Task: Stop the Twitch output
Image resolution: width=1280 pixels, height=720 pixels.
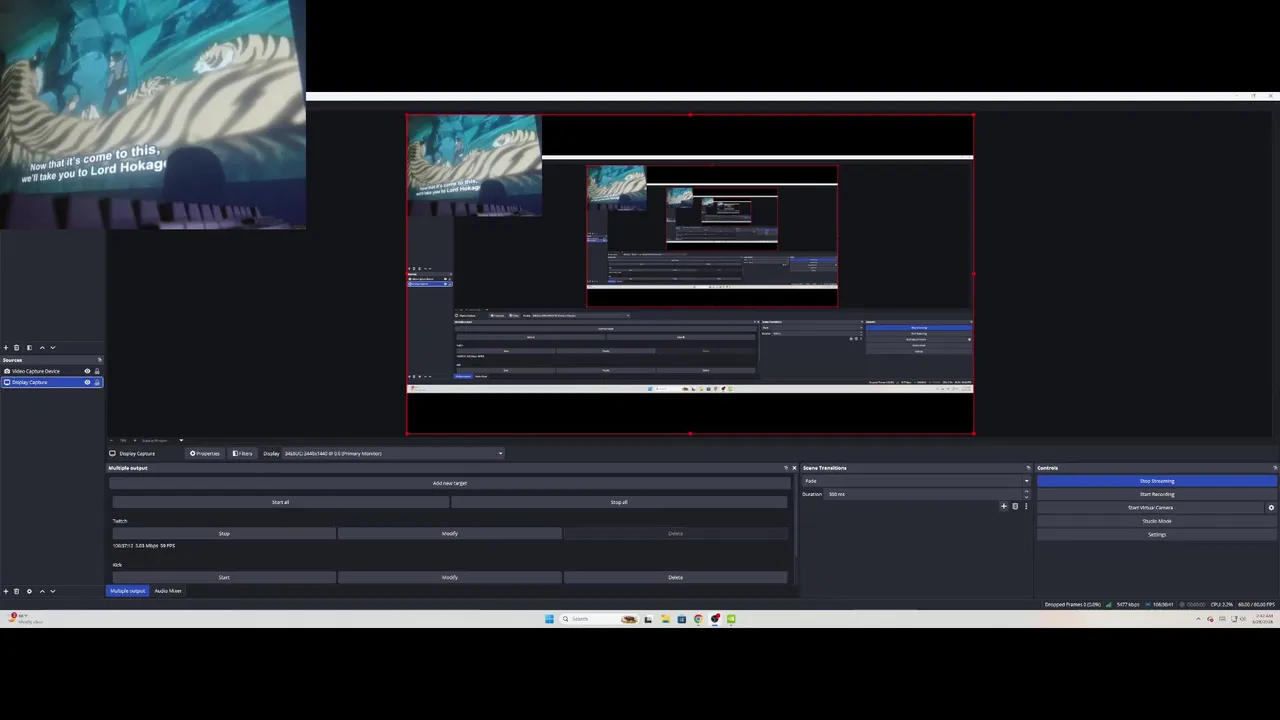Action: (224, 533)
